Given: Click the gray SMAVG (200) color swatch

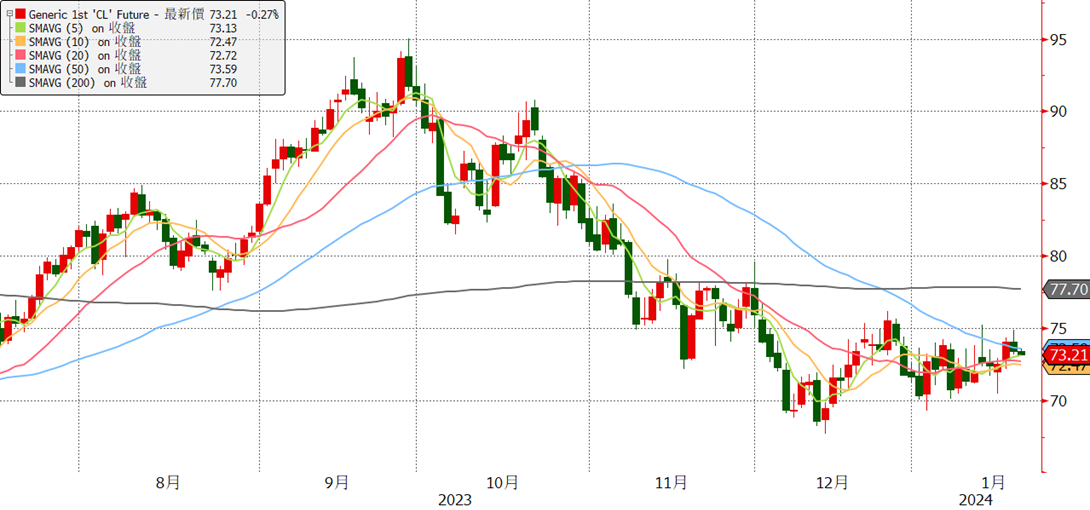Looking at the screenshot, I should [19, 83].
